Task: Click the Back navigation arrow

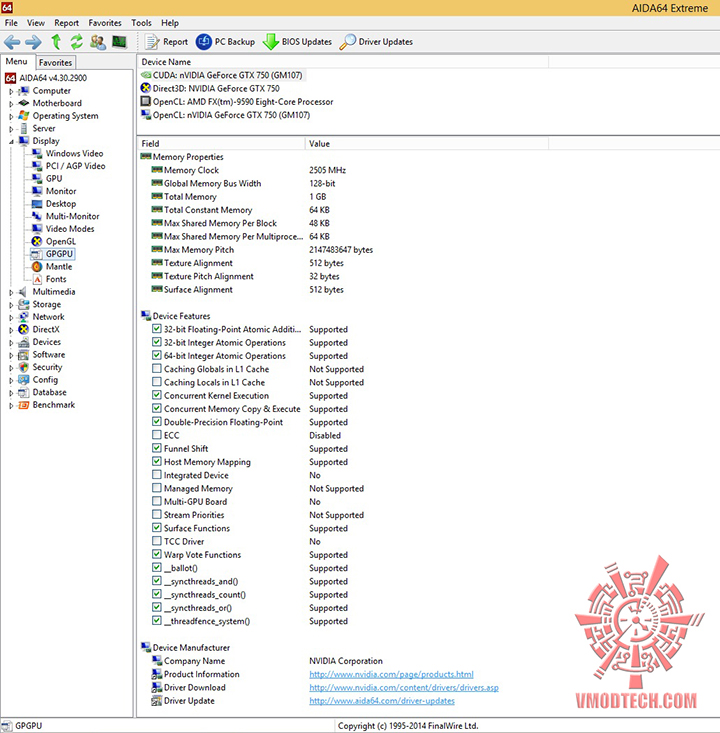Action: click(12, 42)
